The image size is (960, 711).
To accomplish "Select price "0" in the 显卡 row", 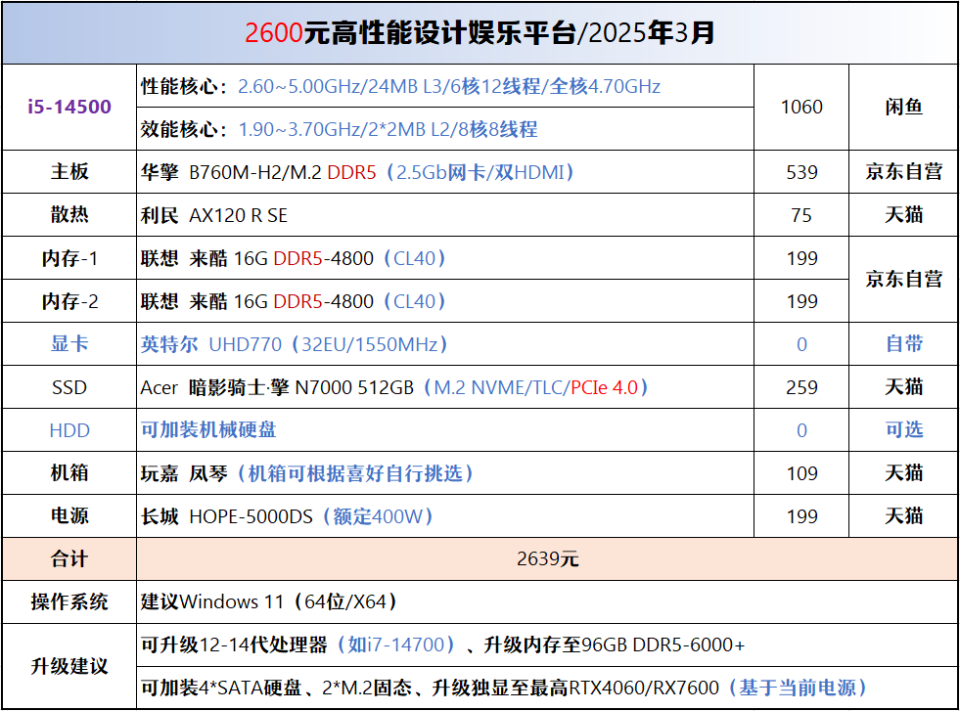I will tap(801, 345).
